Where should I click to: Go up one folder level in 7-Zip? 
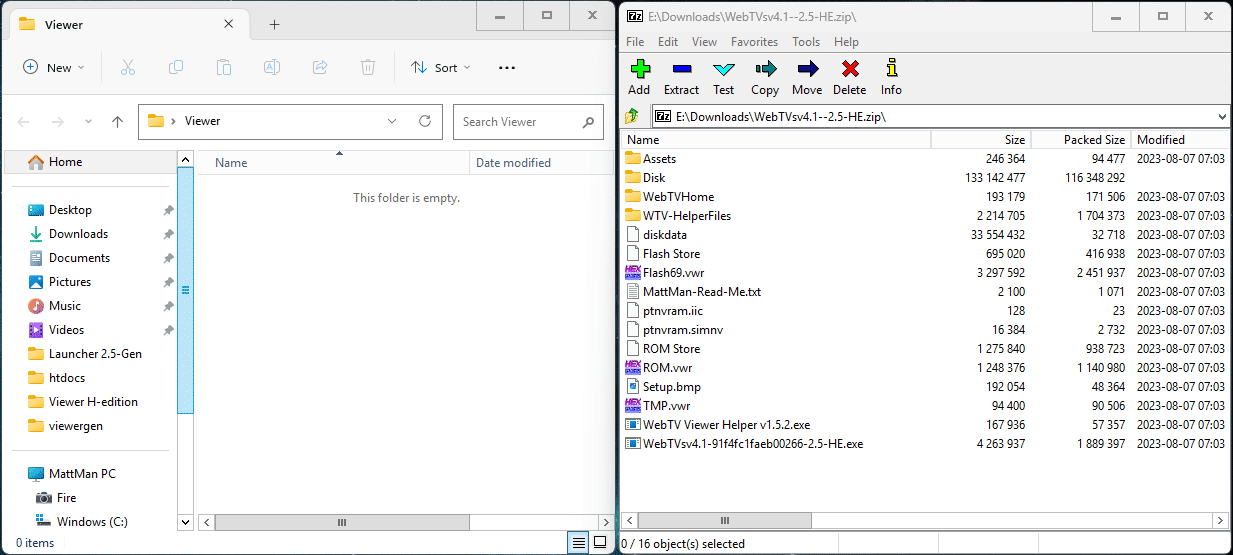point(632,117)
